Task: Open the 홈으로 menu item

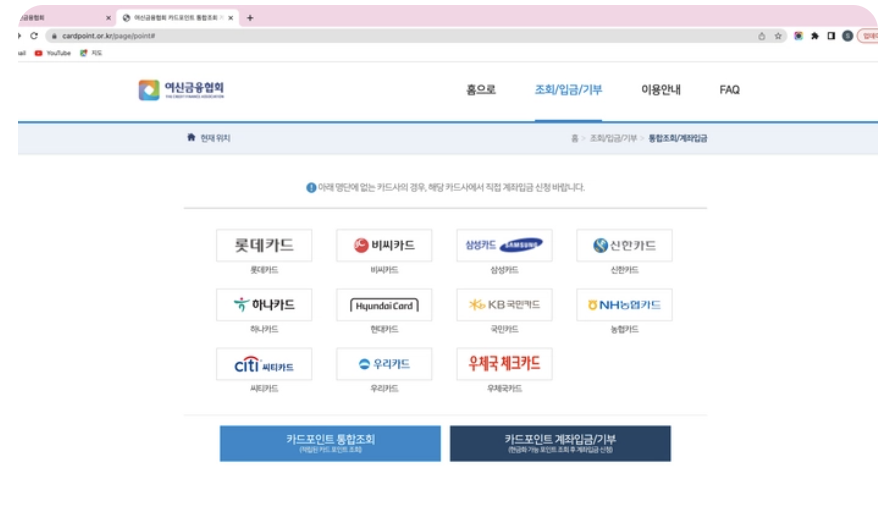Action: tap(481, 90)
